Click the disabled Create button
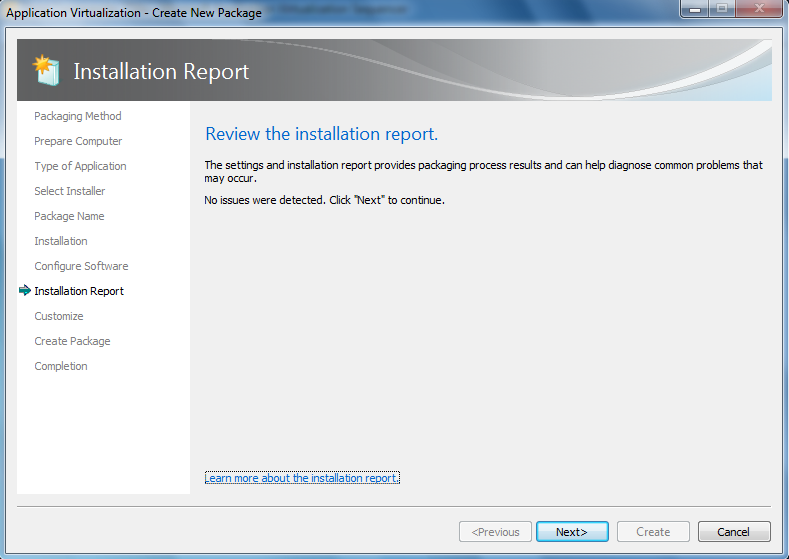The image size is (789, 559). coord(653,532)
